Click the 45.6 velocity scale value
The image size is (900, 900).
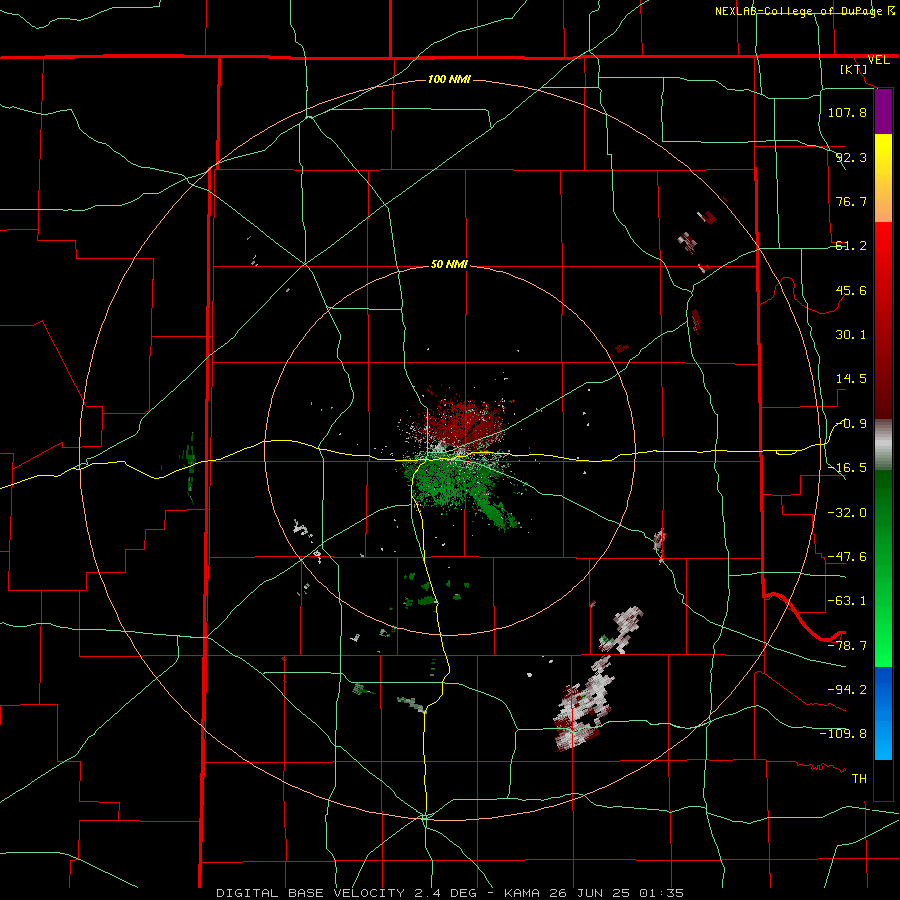tap(851, 290)
